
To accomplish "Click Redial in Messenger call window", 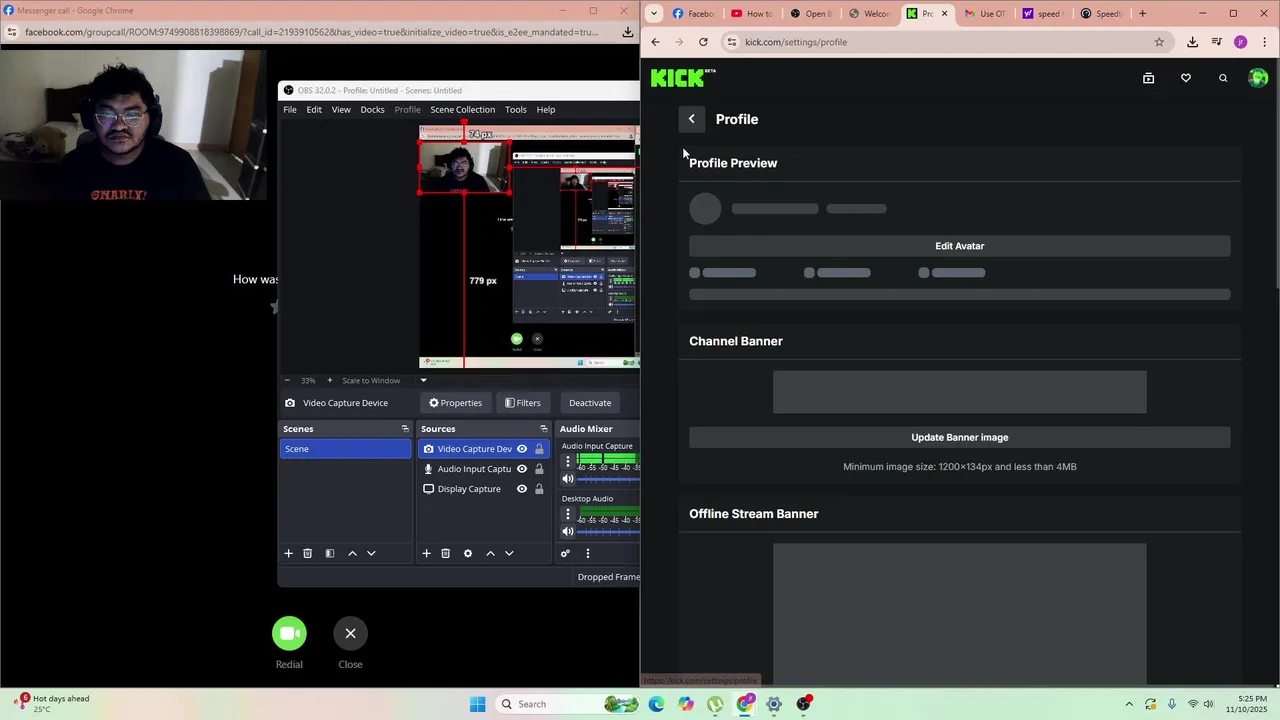I will tap(289, 633).
